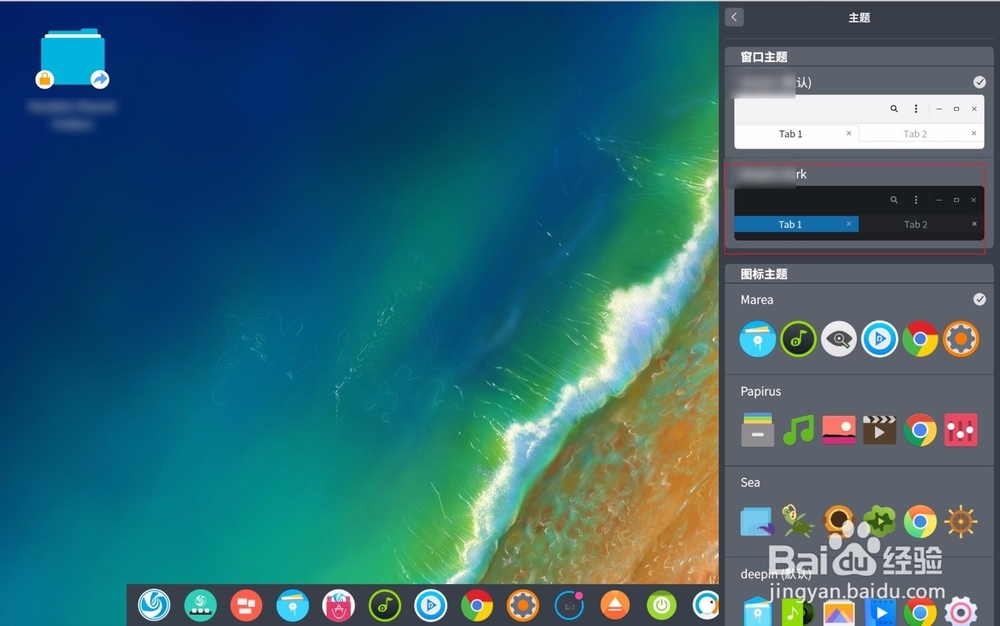Click the search icon in light theme preview
This screenshot has height=626, width=1000.
(x=894, y=109)
